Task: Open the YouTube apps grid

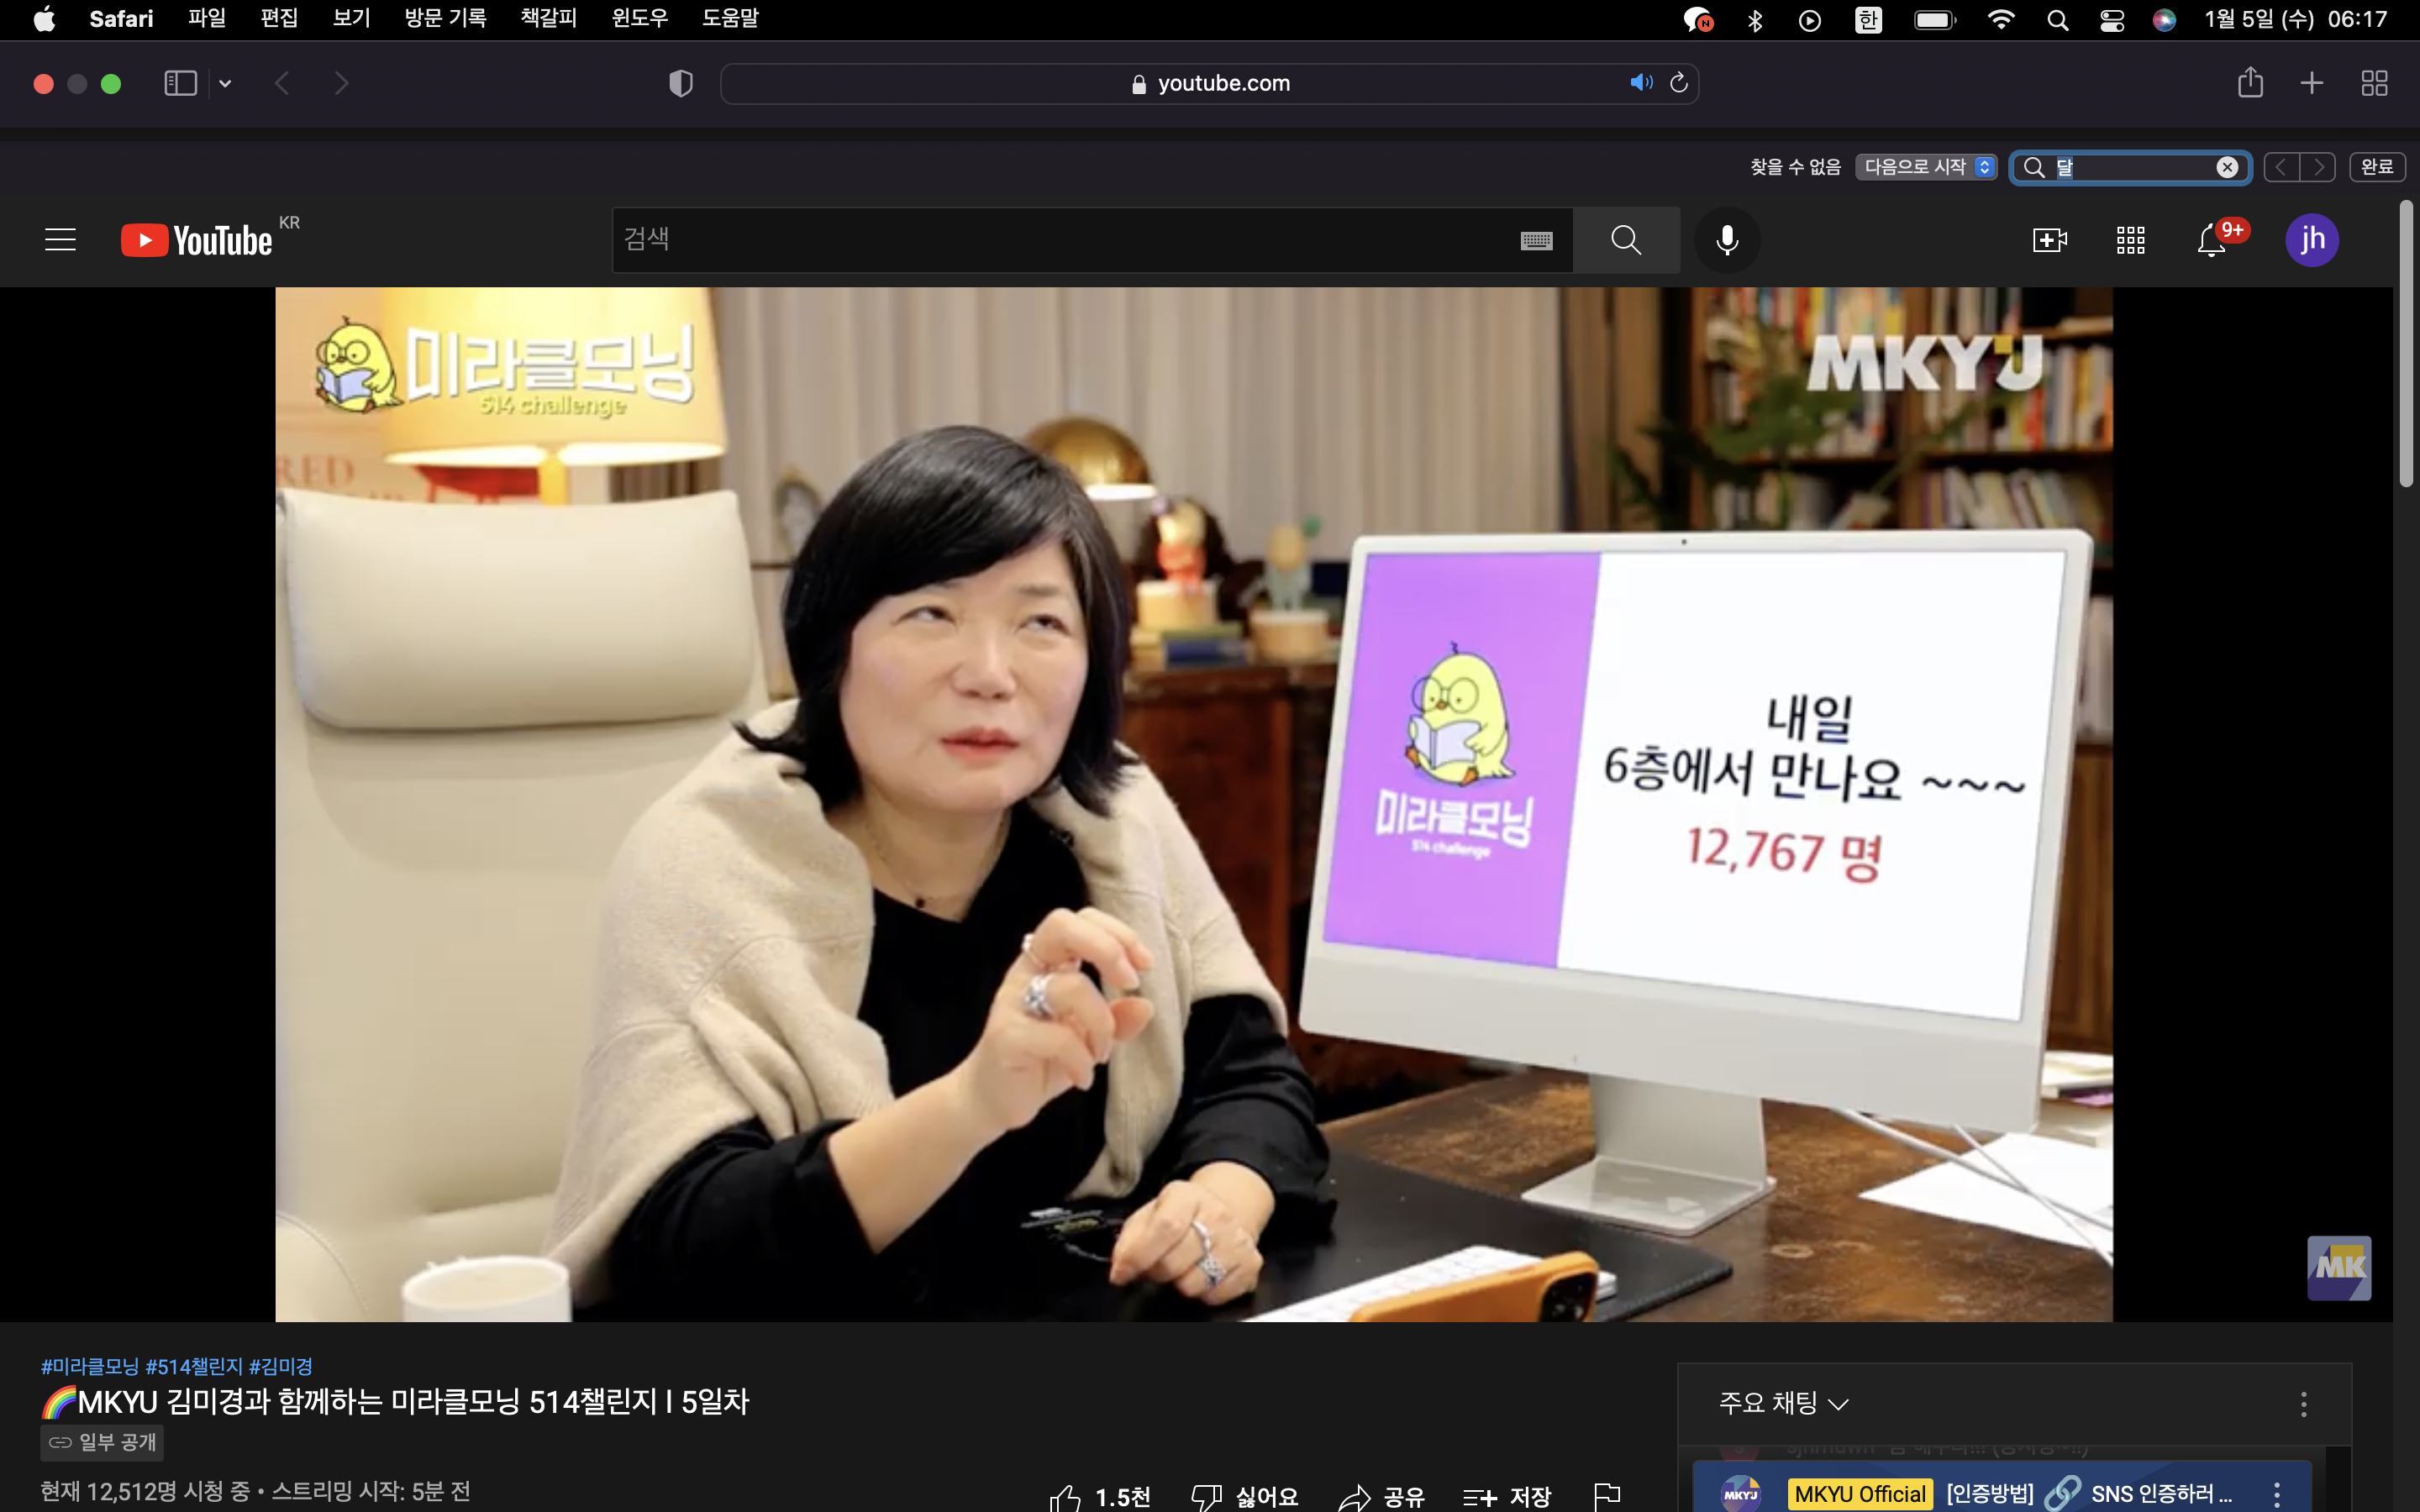Action: point(2130,240)
